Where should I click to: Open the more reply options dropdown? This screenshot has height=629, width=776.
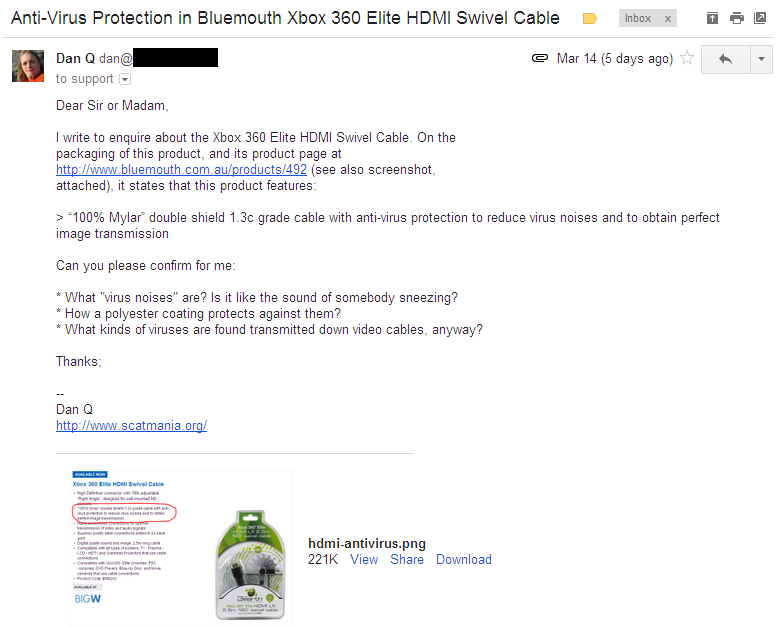(760, 59)
